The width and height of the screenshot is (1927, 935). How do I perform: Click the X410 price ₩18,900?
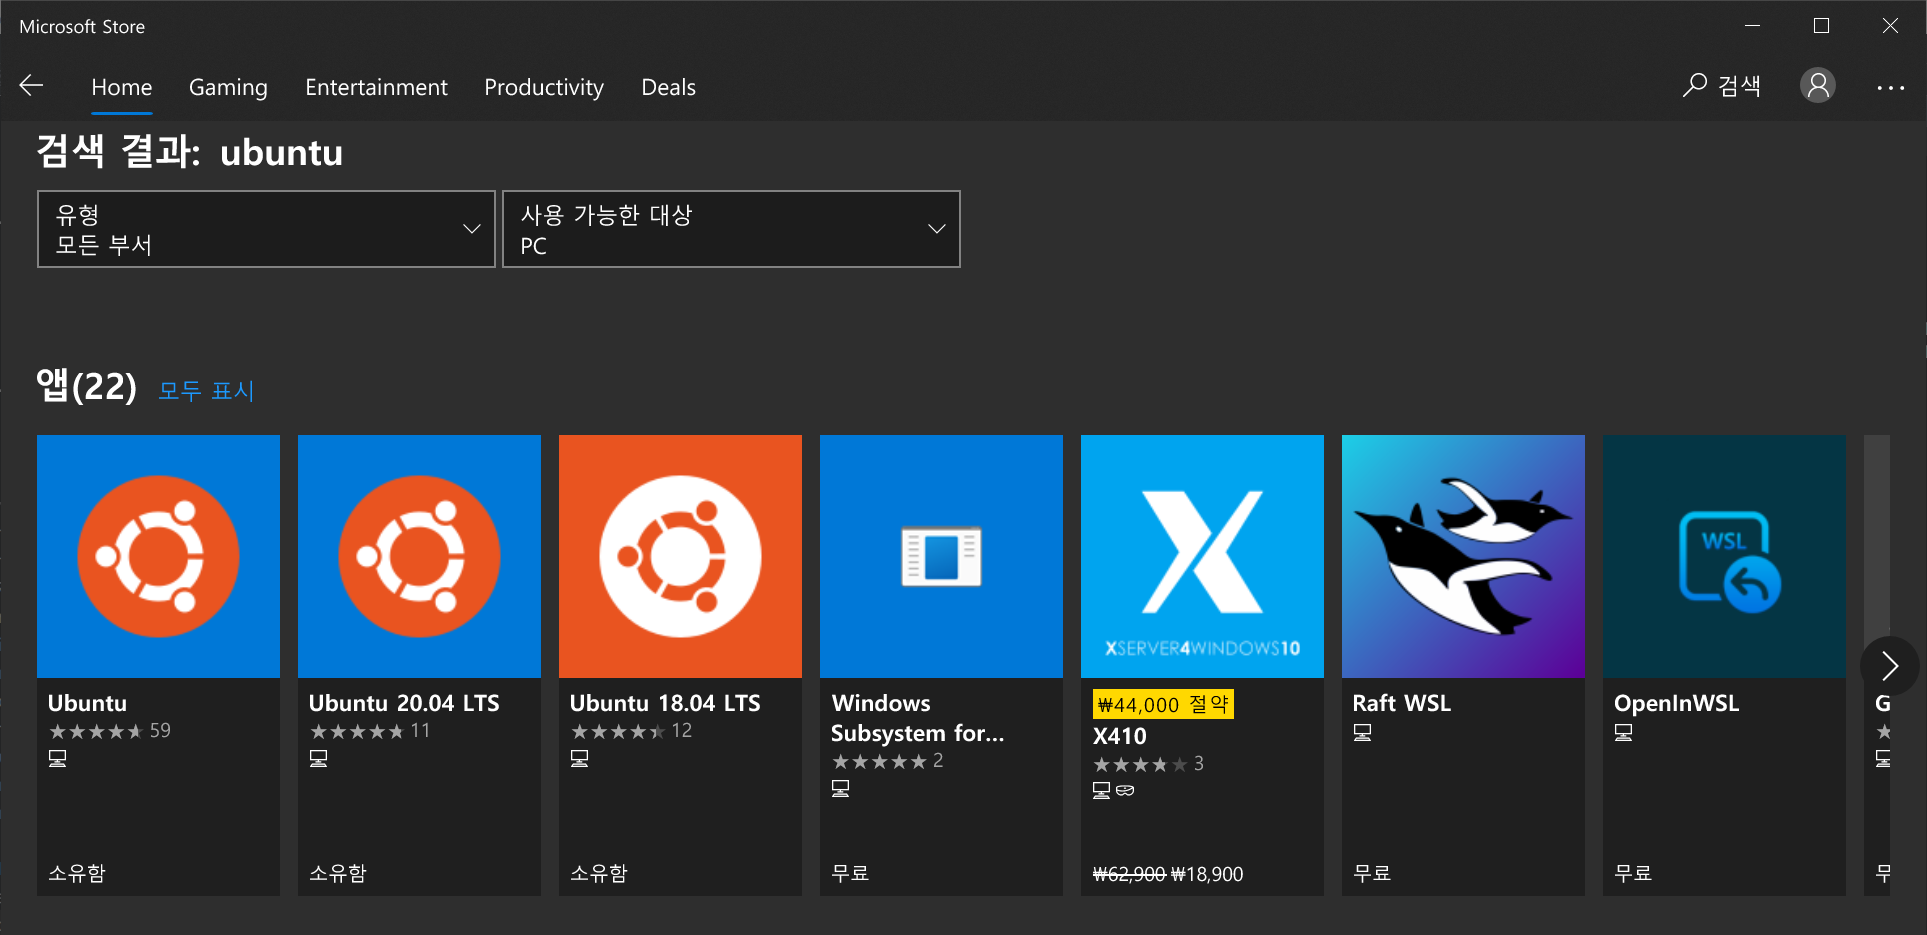[1207, 874]
